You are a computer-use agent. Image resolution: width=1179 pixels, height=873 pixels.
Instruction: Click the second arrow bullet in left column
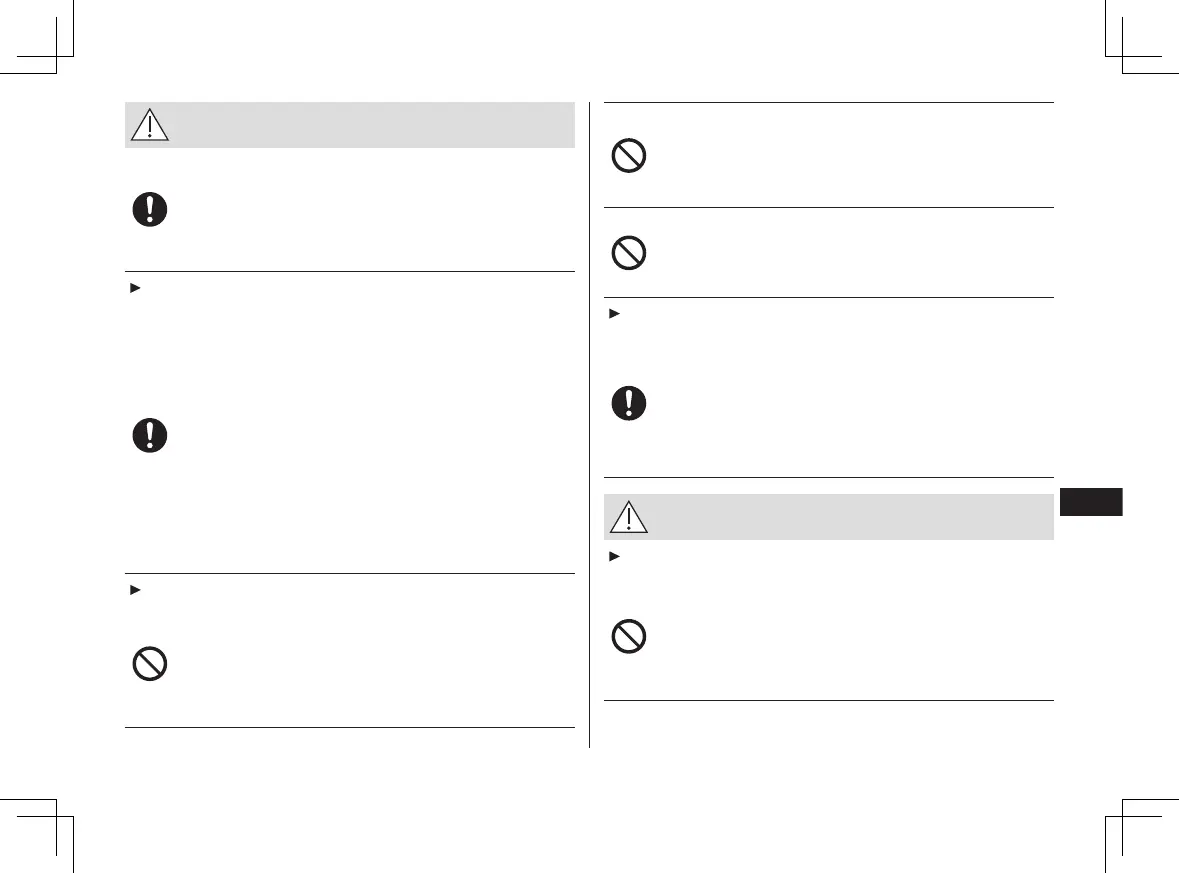(x=131, y=590)
